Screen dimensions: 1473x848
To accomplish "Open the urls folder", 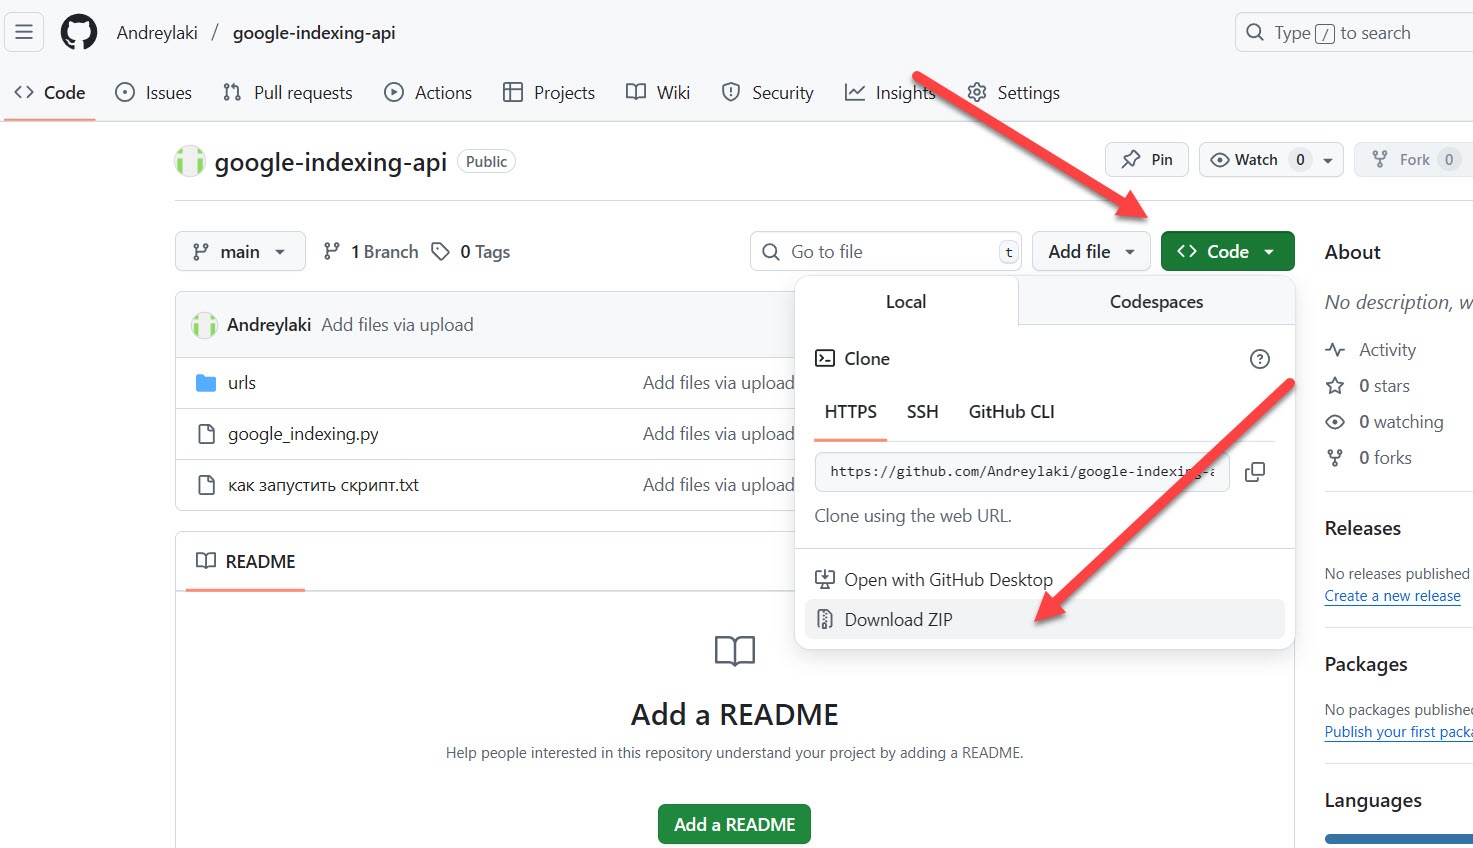I will click(242, 383).
